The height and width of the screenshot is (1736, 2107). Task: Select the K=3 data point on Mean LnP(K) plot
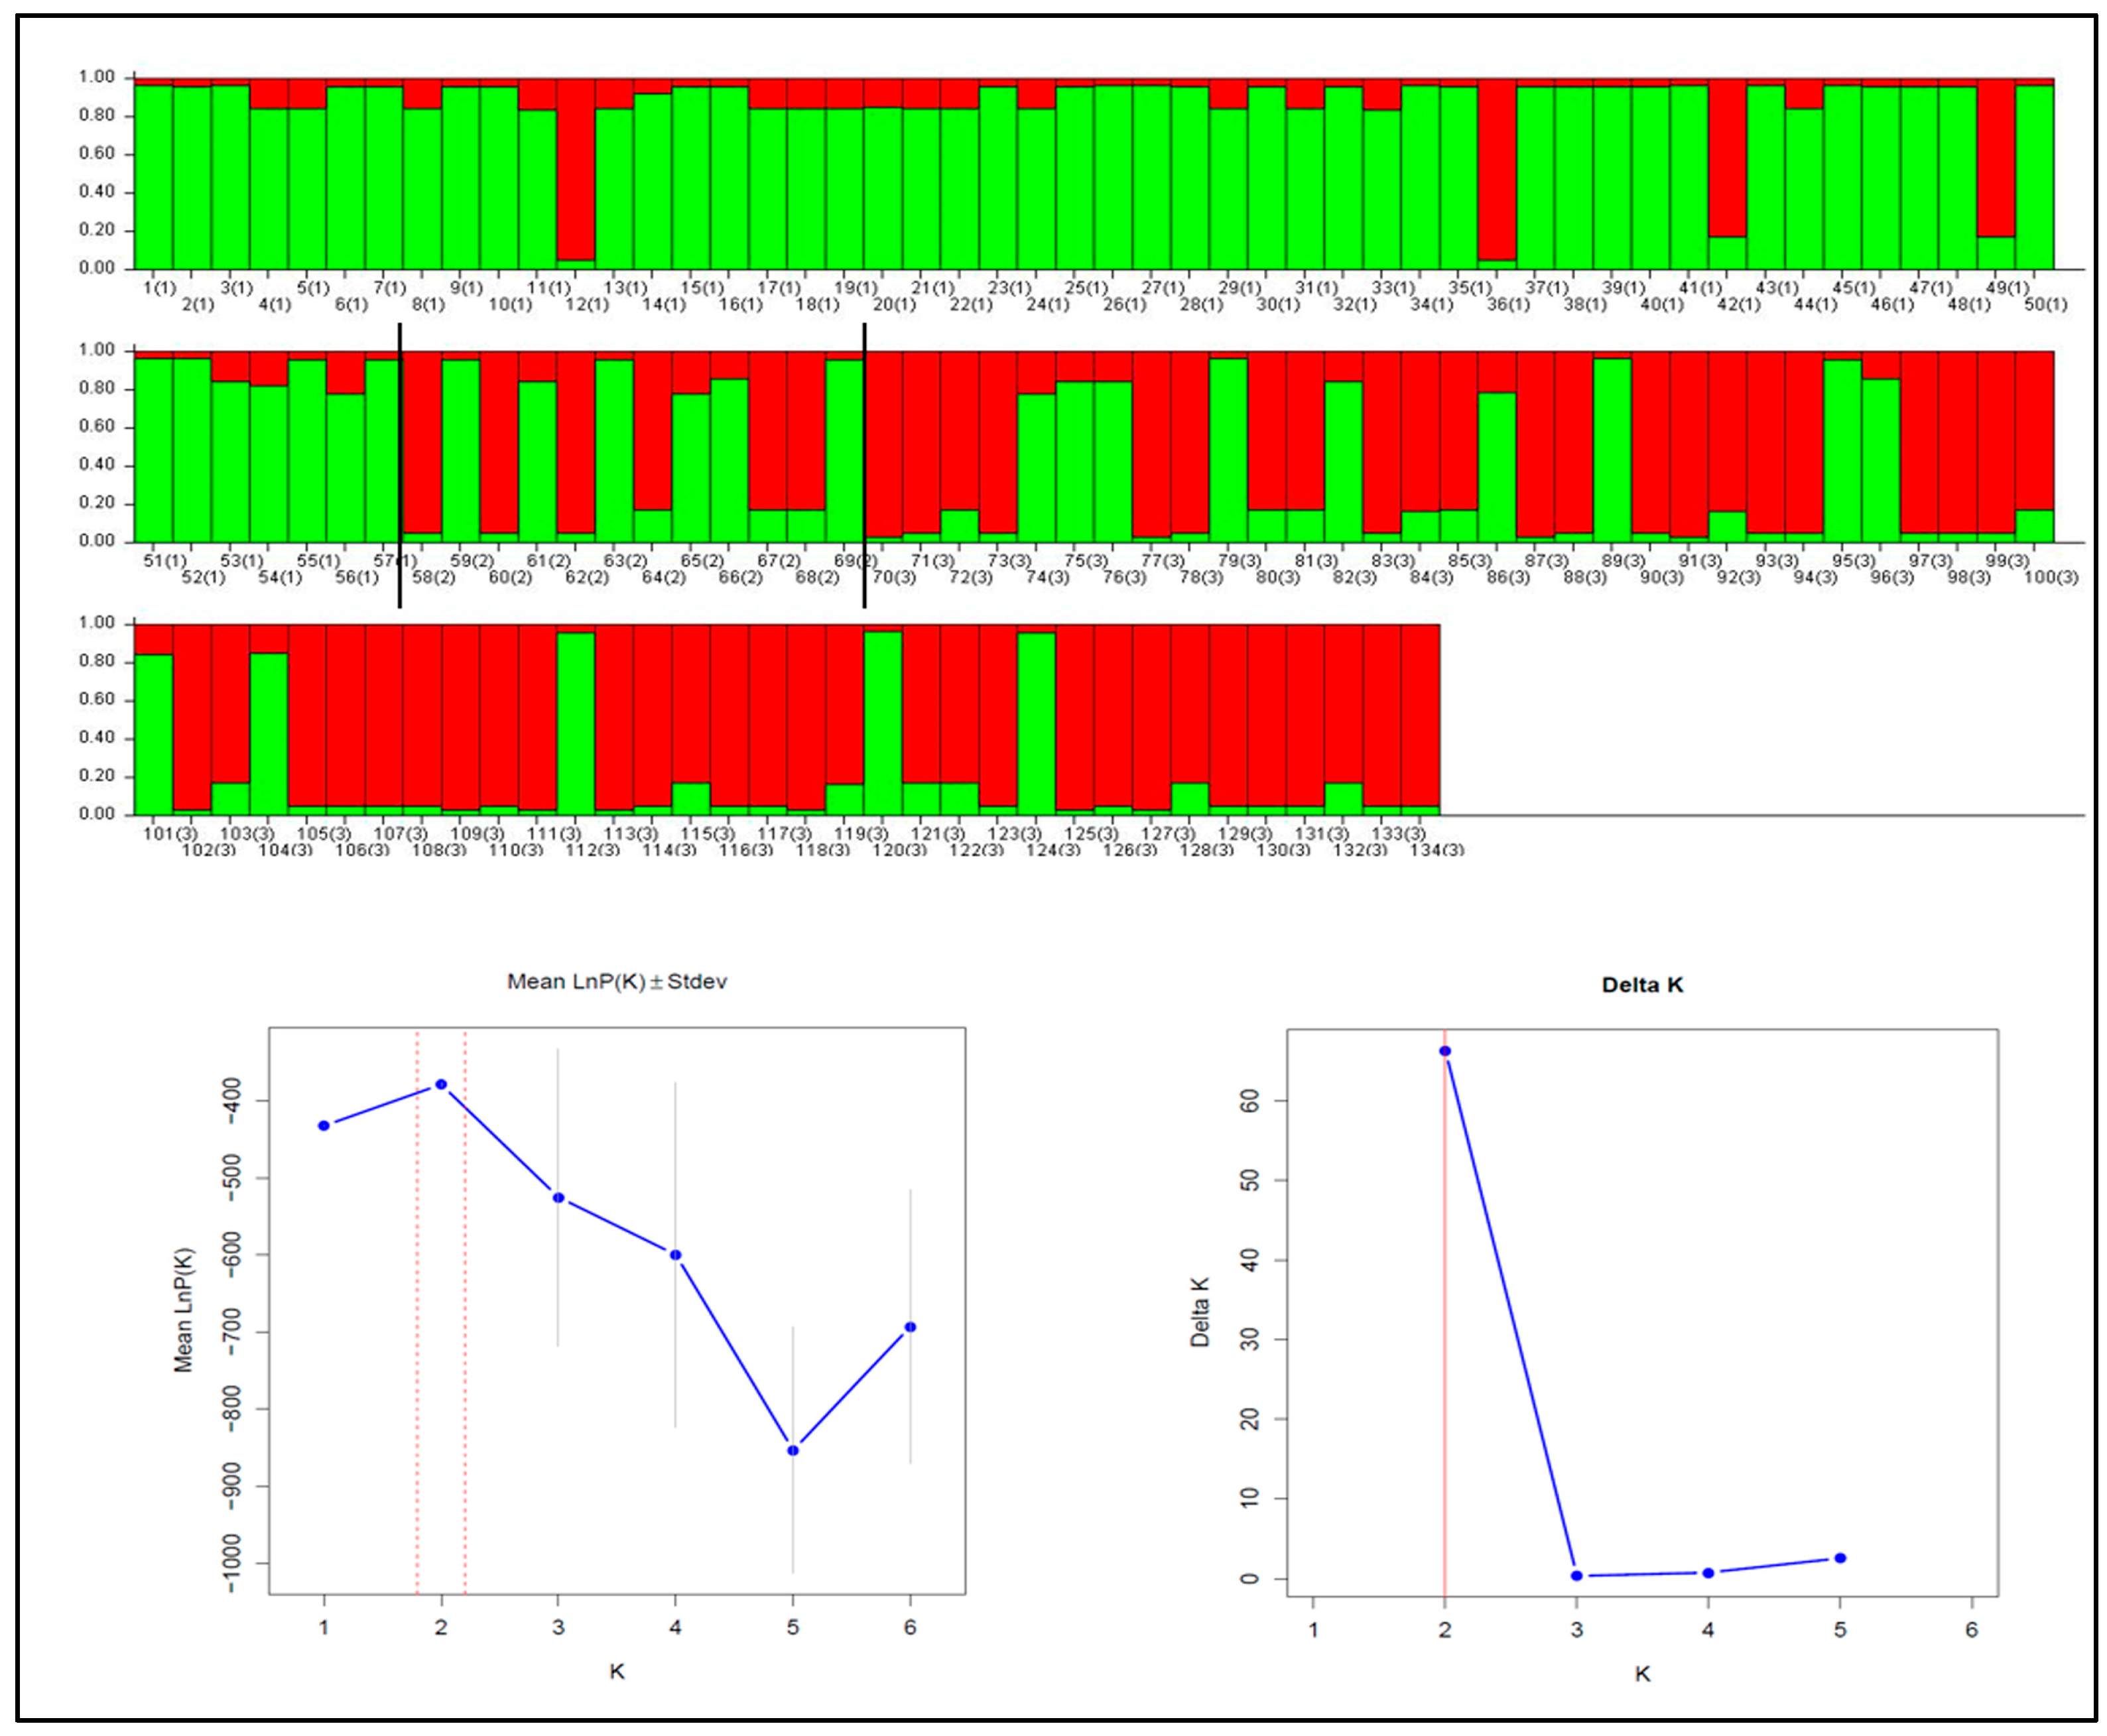click(x=558, y=1198)
